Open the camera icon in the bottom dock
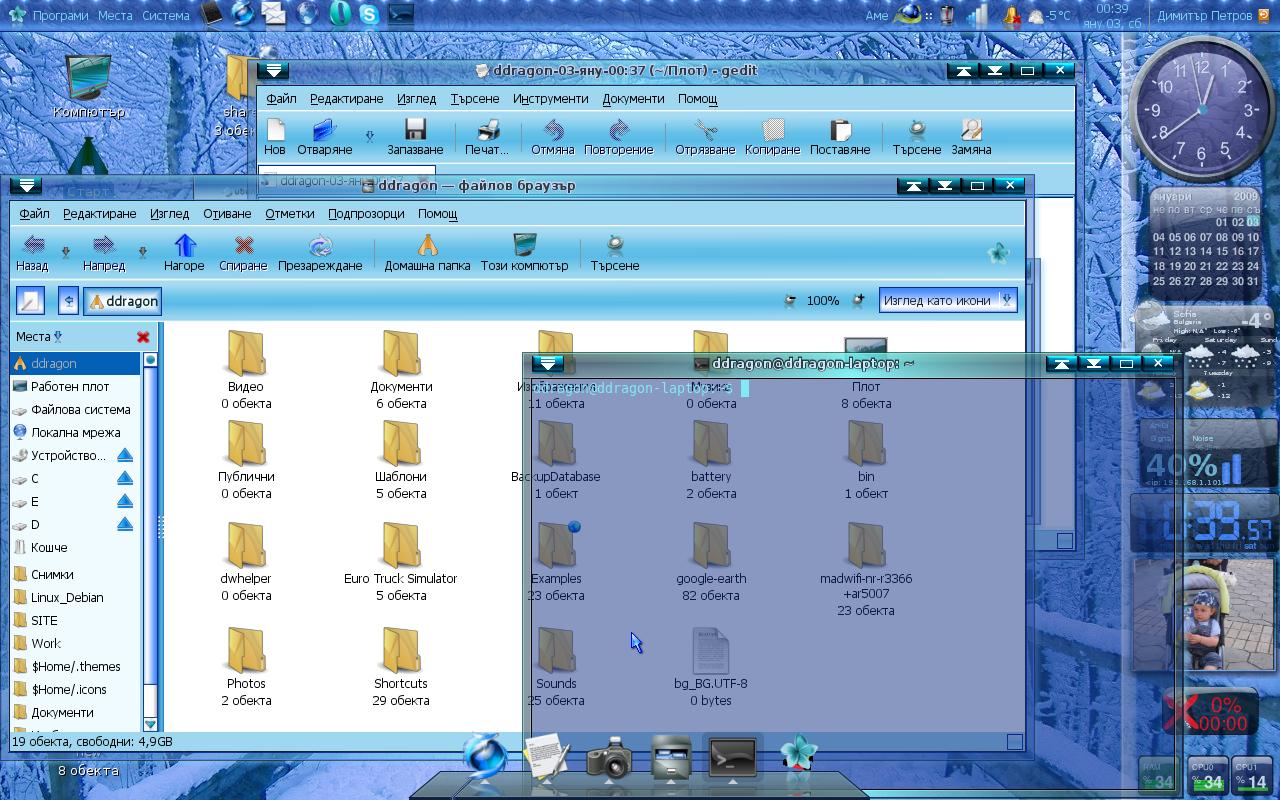Screen dimensions: 1280x800 pos(609,758)
